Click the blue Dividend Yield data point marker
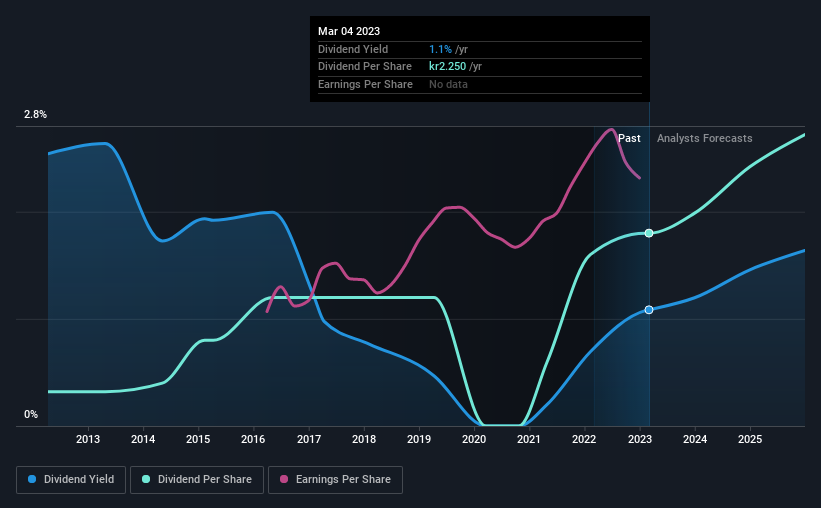 coord(649,310)
